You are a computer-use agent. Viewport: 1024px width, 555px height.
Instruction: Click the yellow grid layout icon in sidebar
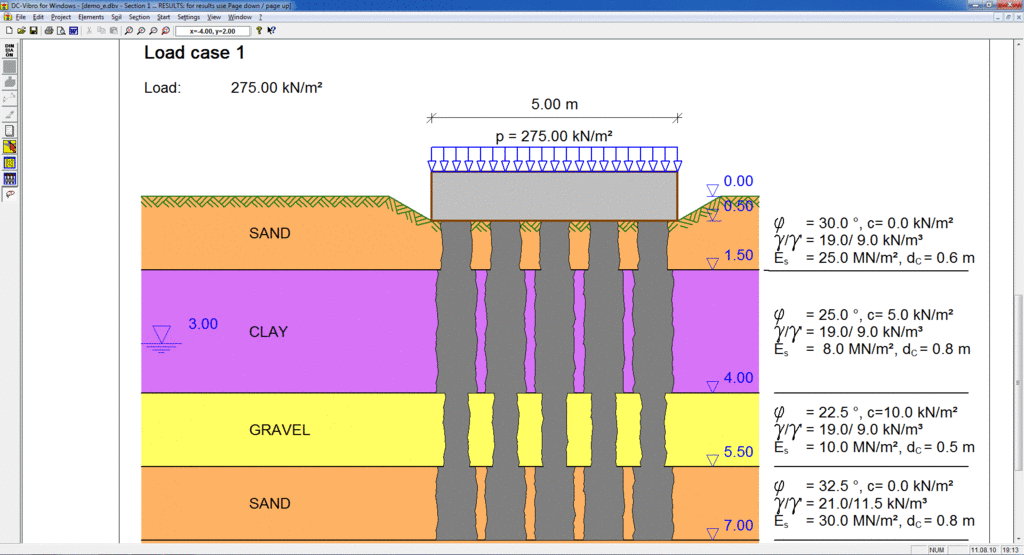coord(10,163)
